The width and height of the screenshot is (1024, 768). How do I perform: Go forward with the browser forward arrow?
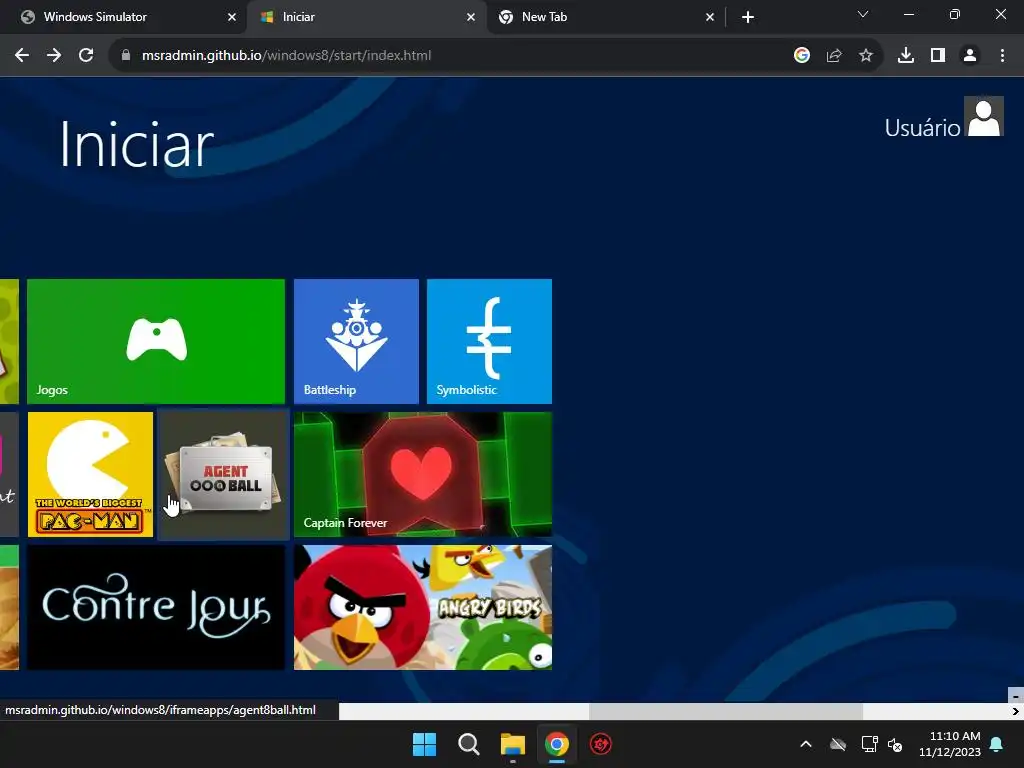54,56
